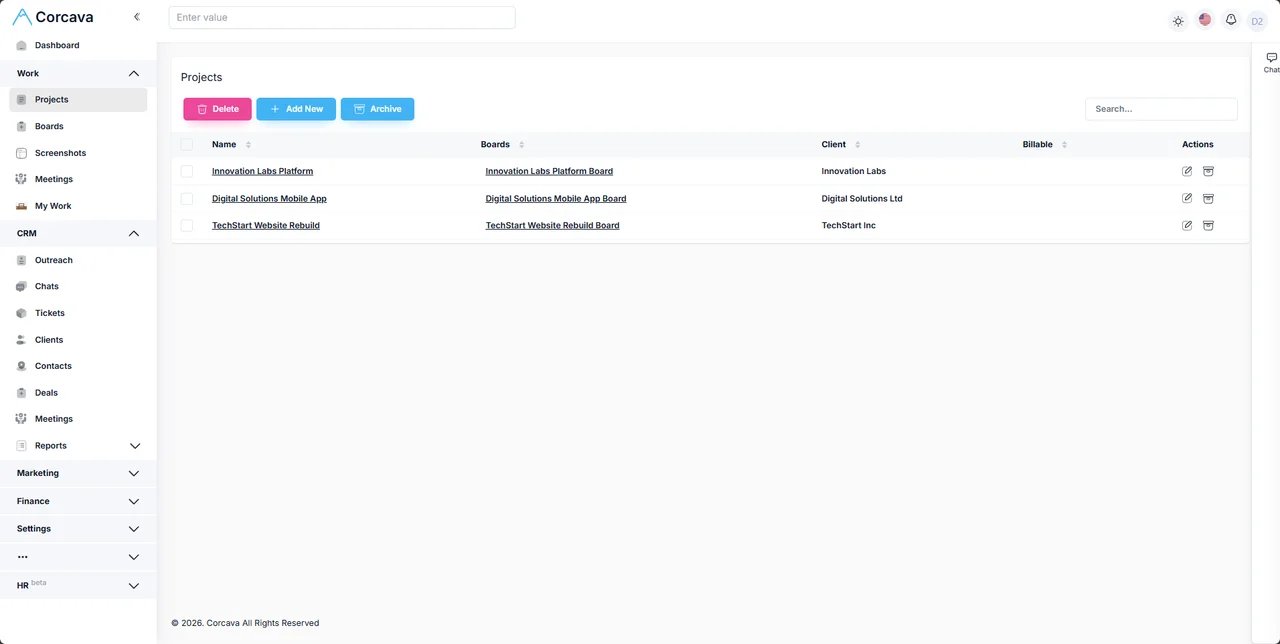The image size is (1280, 644).
Task: Sort by the Billable column arrows
Action: click(1064, 145)
